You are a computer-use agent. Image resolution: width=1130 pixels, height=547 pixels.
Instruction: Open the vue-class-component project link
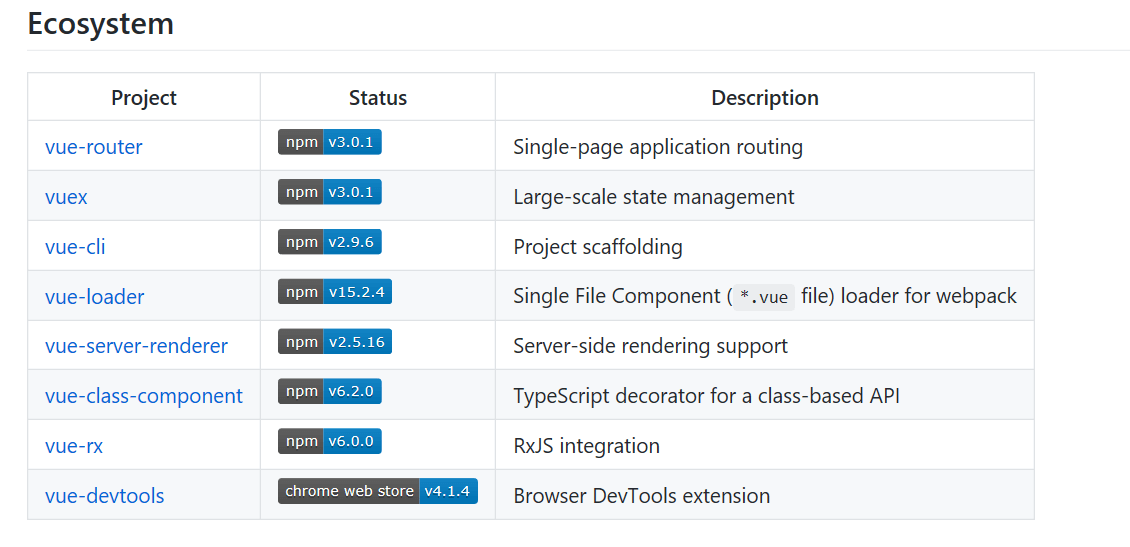pos(144,396)
